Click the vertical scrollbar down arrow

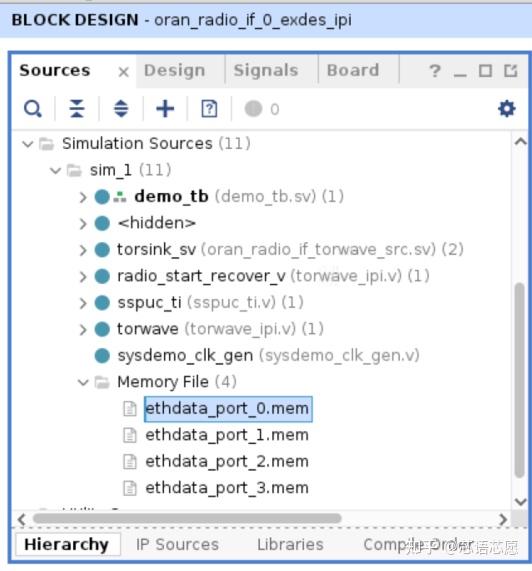[x=520, y=502]
